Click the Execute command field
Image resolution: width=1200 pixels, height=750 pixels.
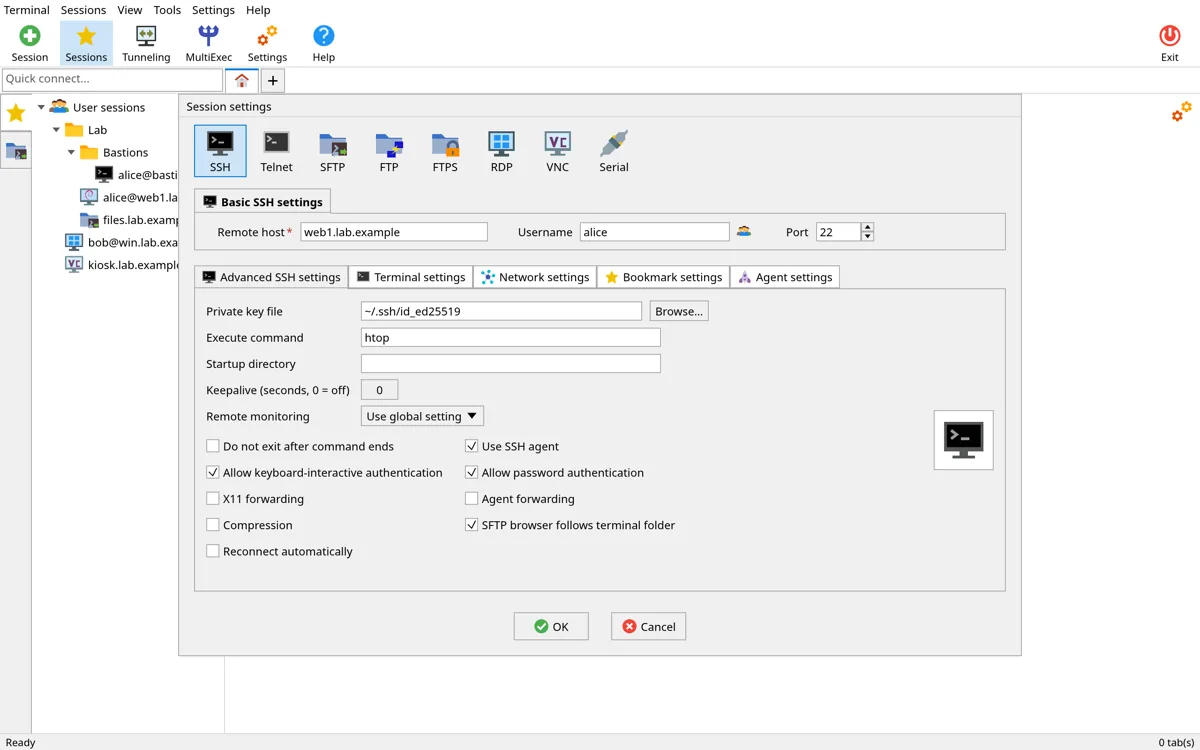pyautogui.click(x=511, y=337)
